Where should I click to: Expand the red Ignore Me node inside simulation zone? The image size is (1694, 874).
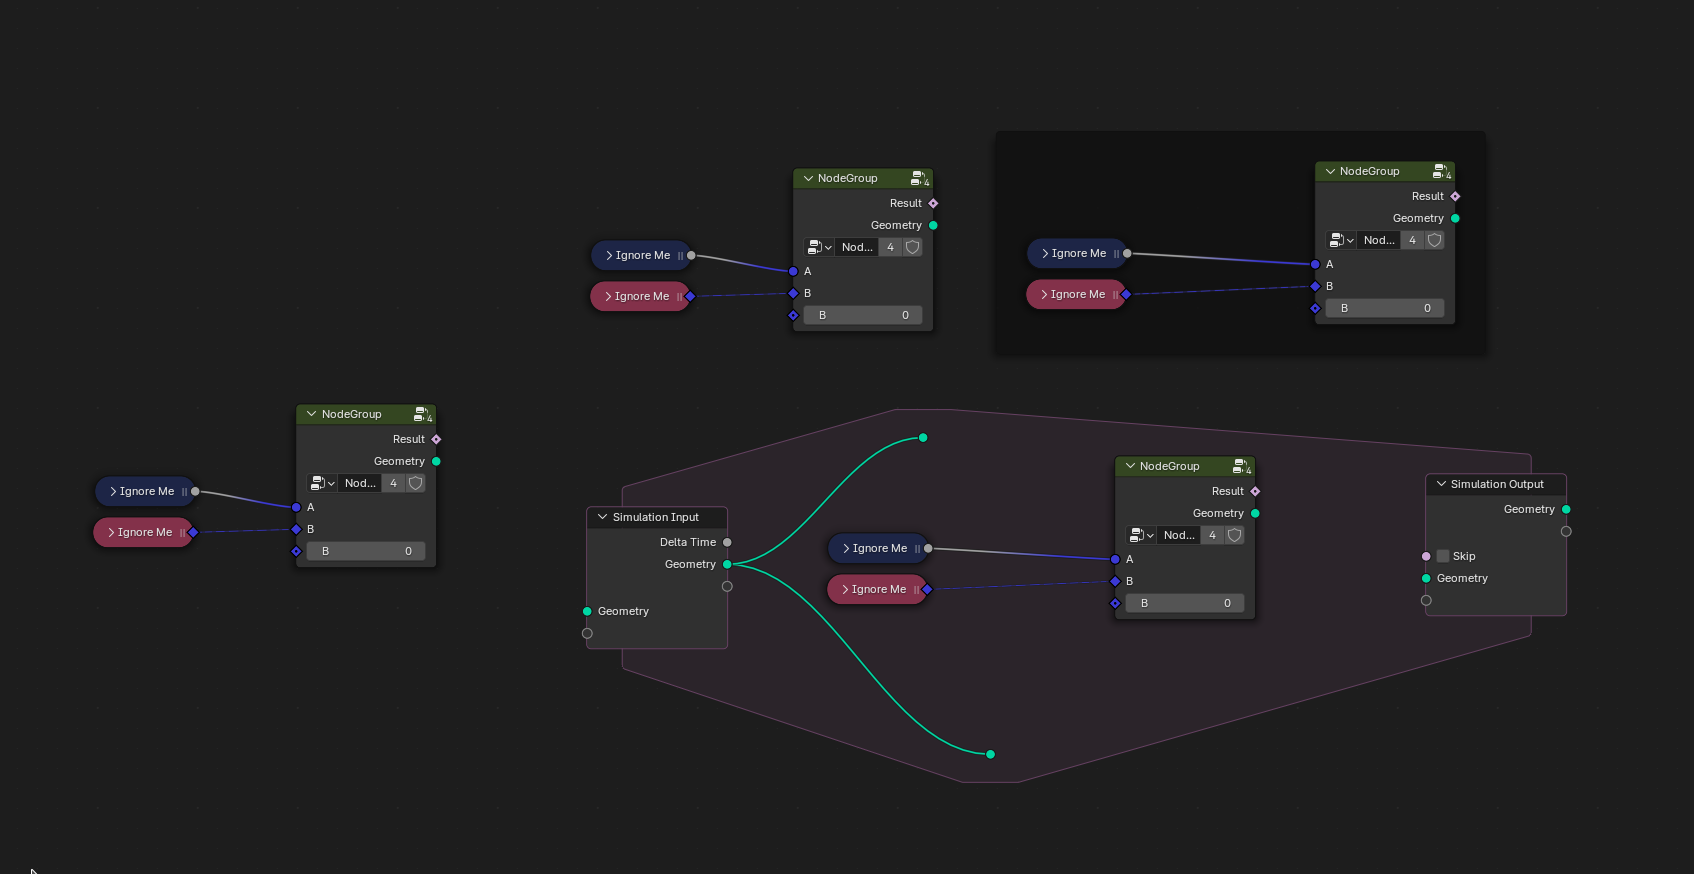846,589
